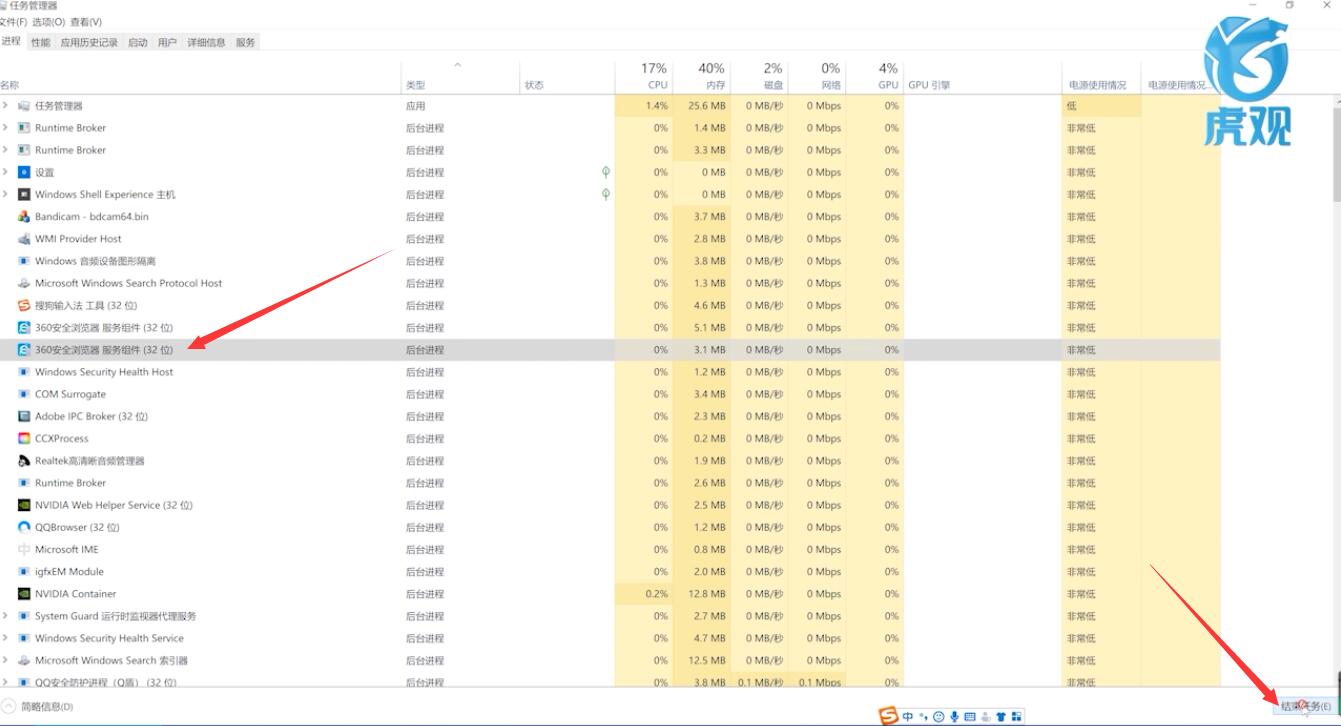This screenshot has width=1341, height=726.
Task: Click the 结束任务(E) button
Action: point(1305,706)
